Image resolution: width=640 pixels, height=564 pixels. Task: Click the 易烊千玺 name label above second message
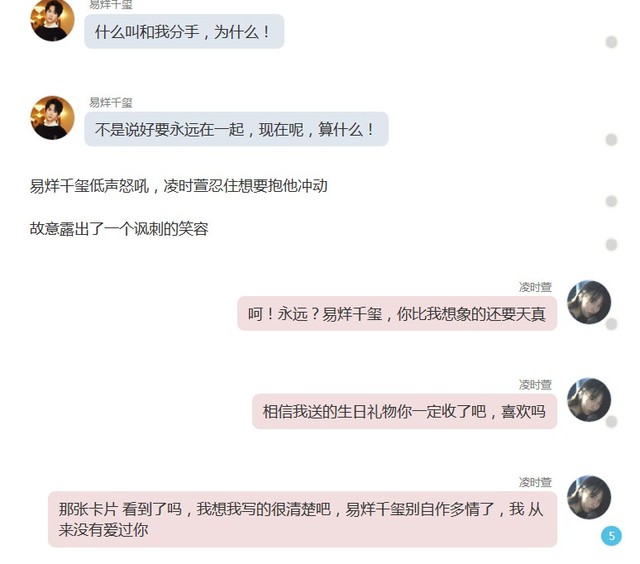(x=111, y=102)
